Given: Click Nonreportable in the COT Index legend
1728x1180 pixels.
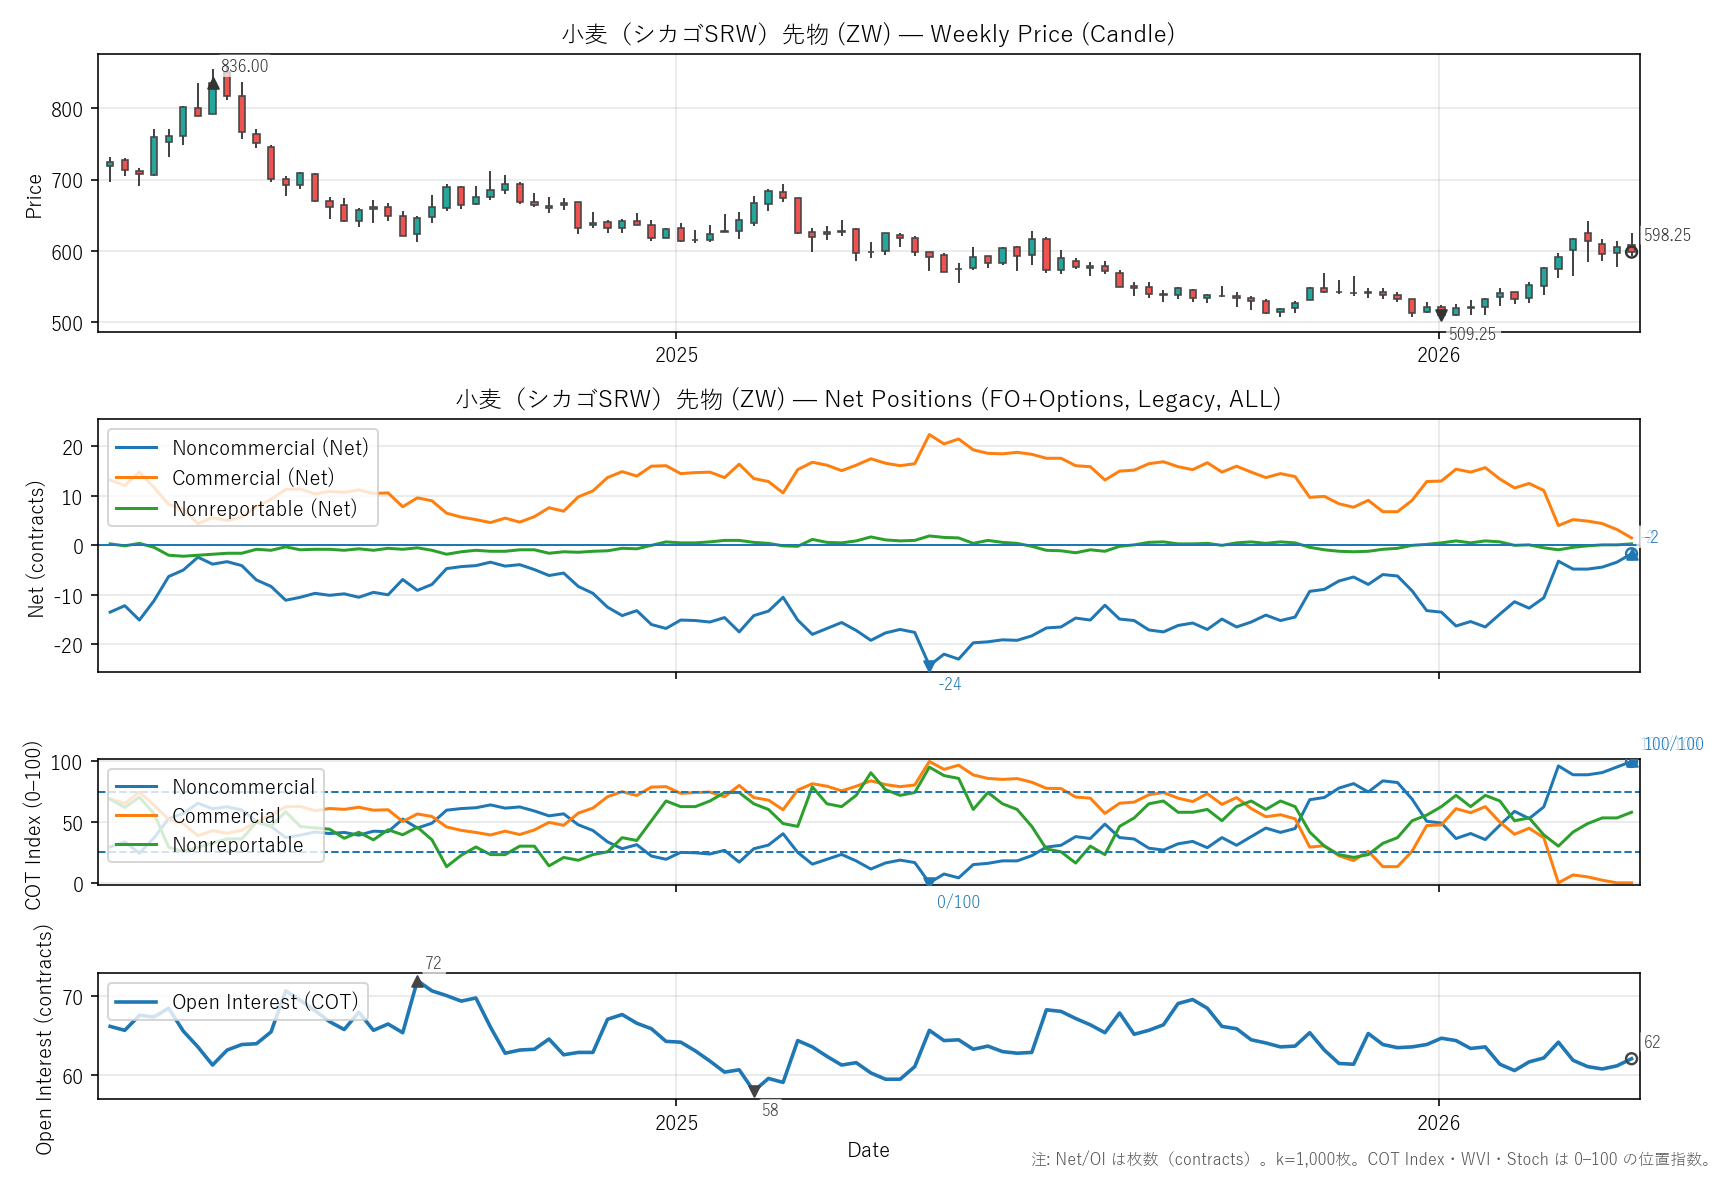Looking at the screenshot, I should point(237,845).
